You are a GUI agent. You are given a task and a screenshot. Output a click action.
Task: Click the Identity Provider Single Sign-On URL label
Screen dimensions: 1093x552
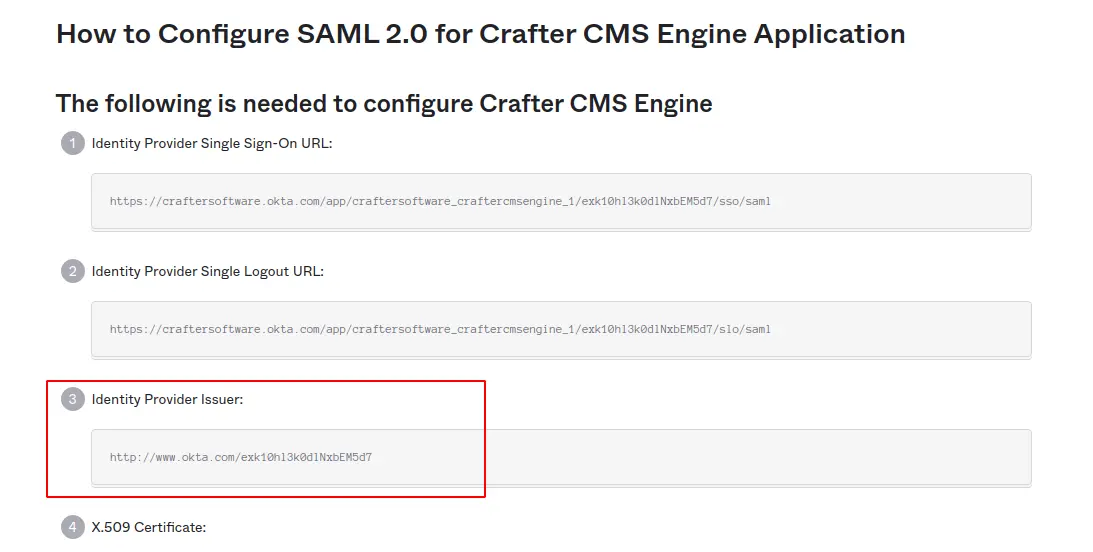pyautogui.click(x=211, y=143)
